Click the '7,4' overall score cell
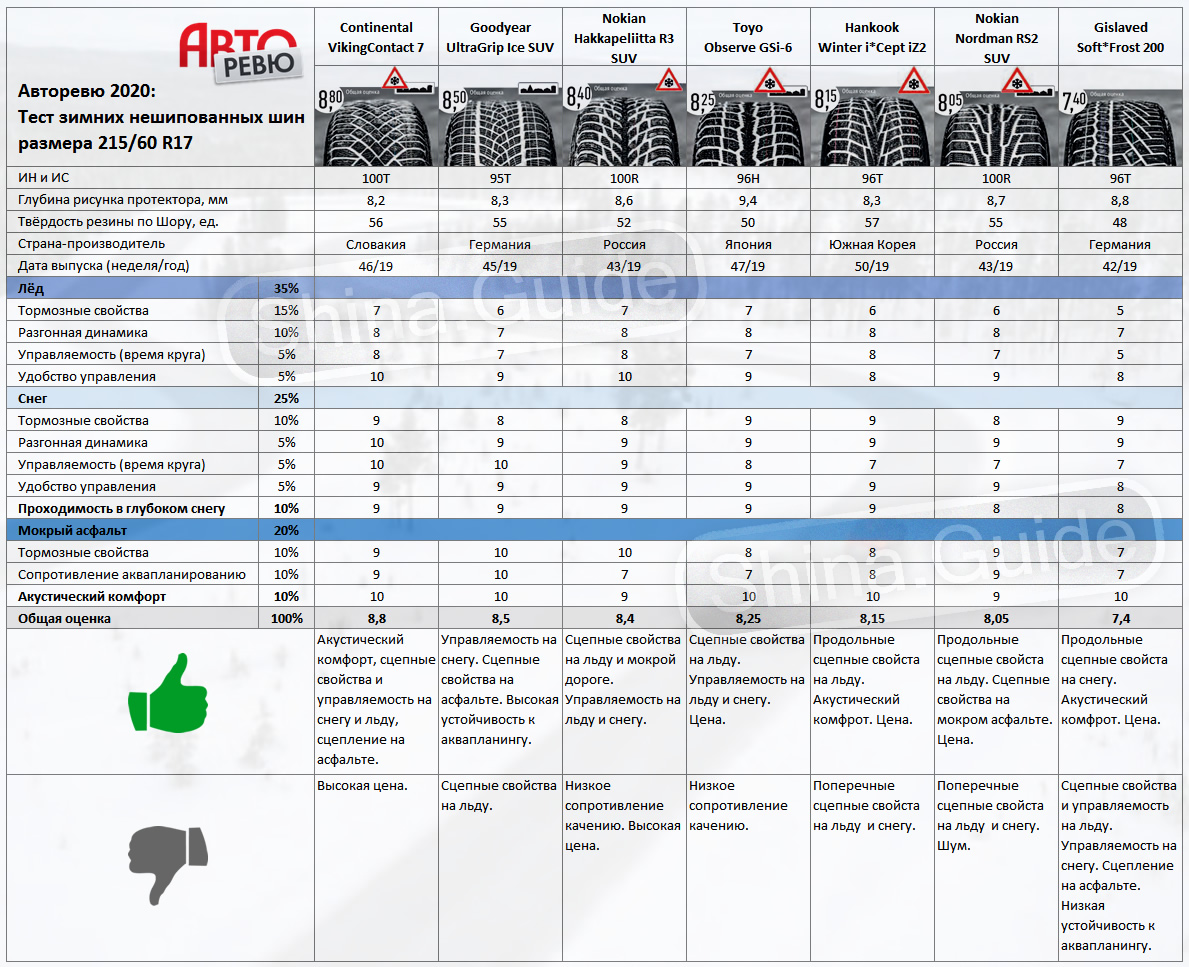This screenshot has width=1189, height=967. tap(1120, 618)
